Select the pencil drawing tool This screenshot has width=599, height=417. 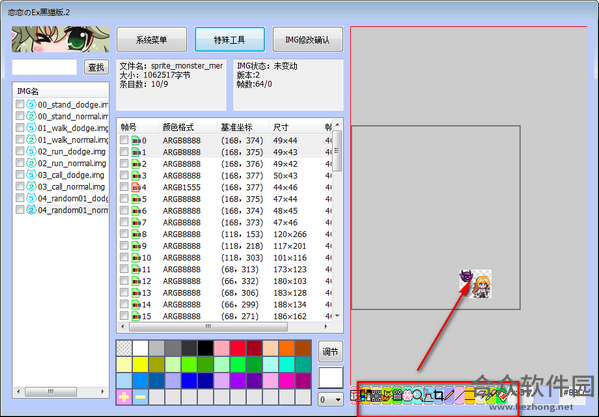click(449, 396)
